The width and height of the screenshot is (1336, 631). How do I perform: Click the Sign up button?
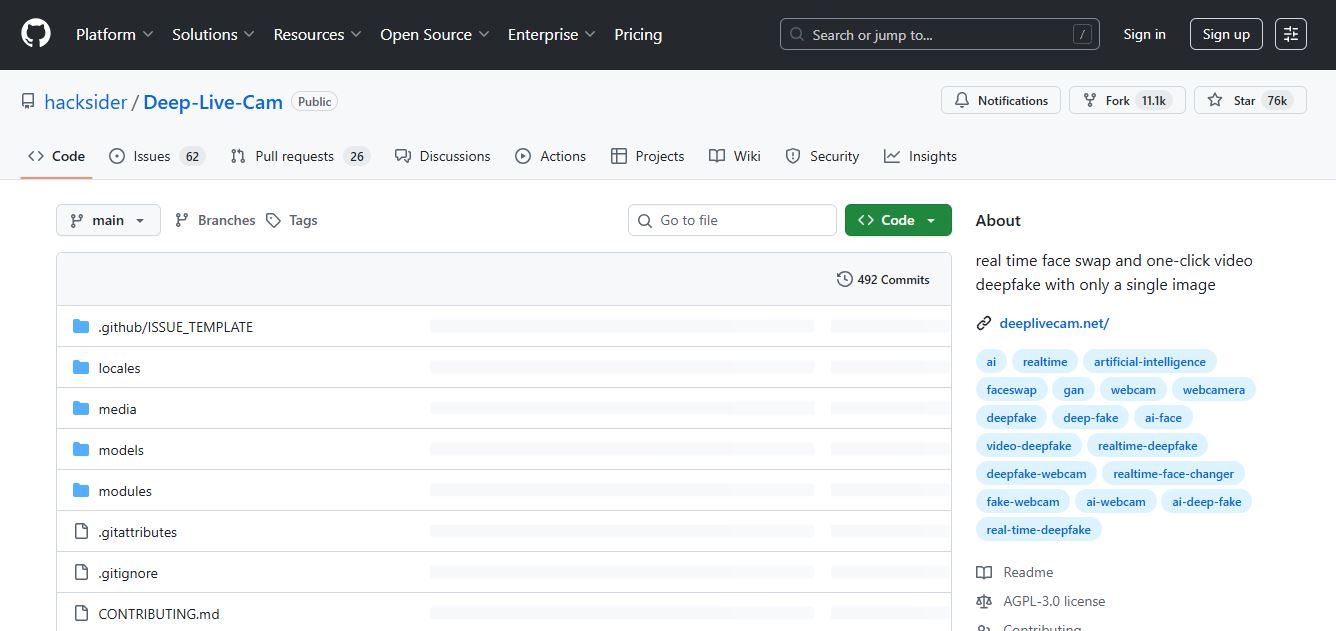tap(1226, 34)
